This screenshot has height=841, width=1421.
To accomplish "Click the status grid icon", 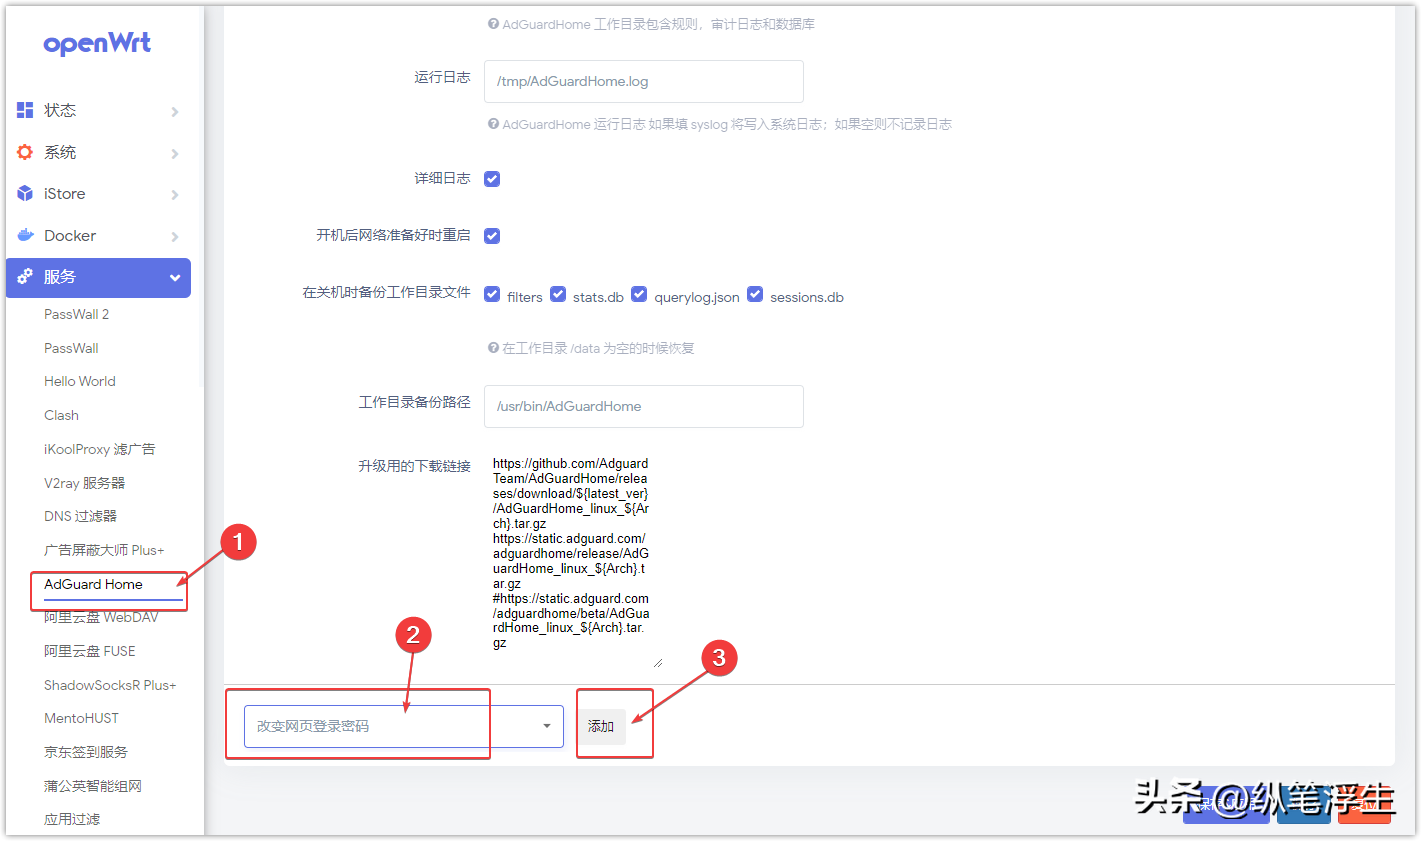I will (25, 110).
